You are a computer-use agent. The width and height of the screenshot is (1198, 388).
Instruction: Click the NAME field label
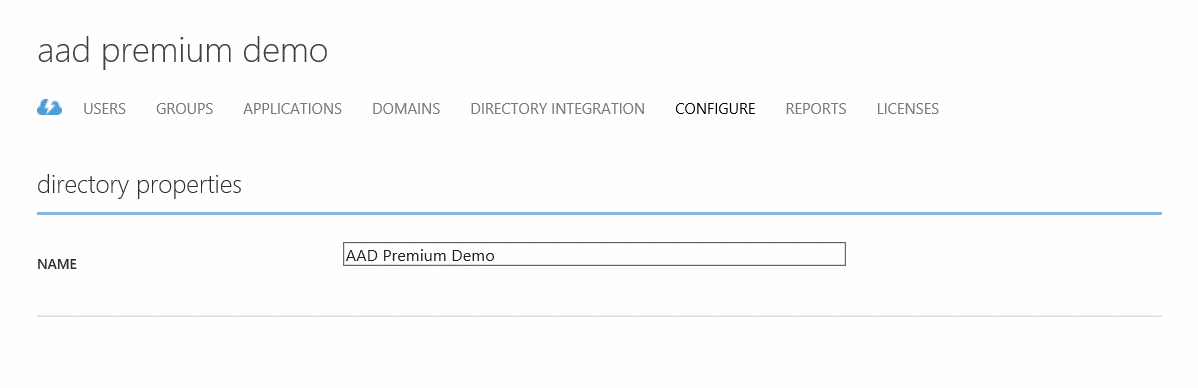tap(57, 264)
